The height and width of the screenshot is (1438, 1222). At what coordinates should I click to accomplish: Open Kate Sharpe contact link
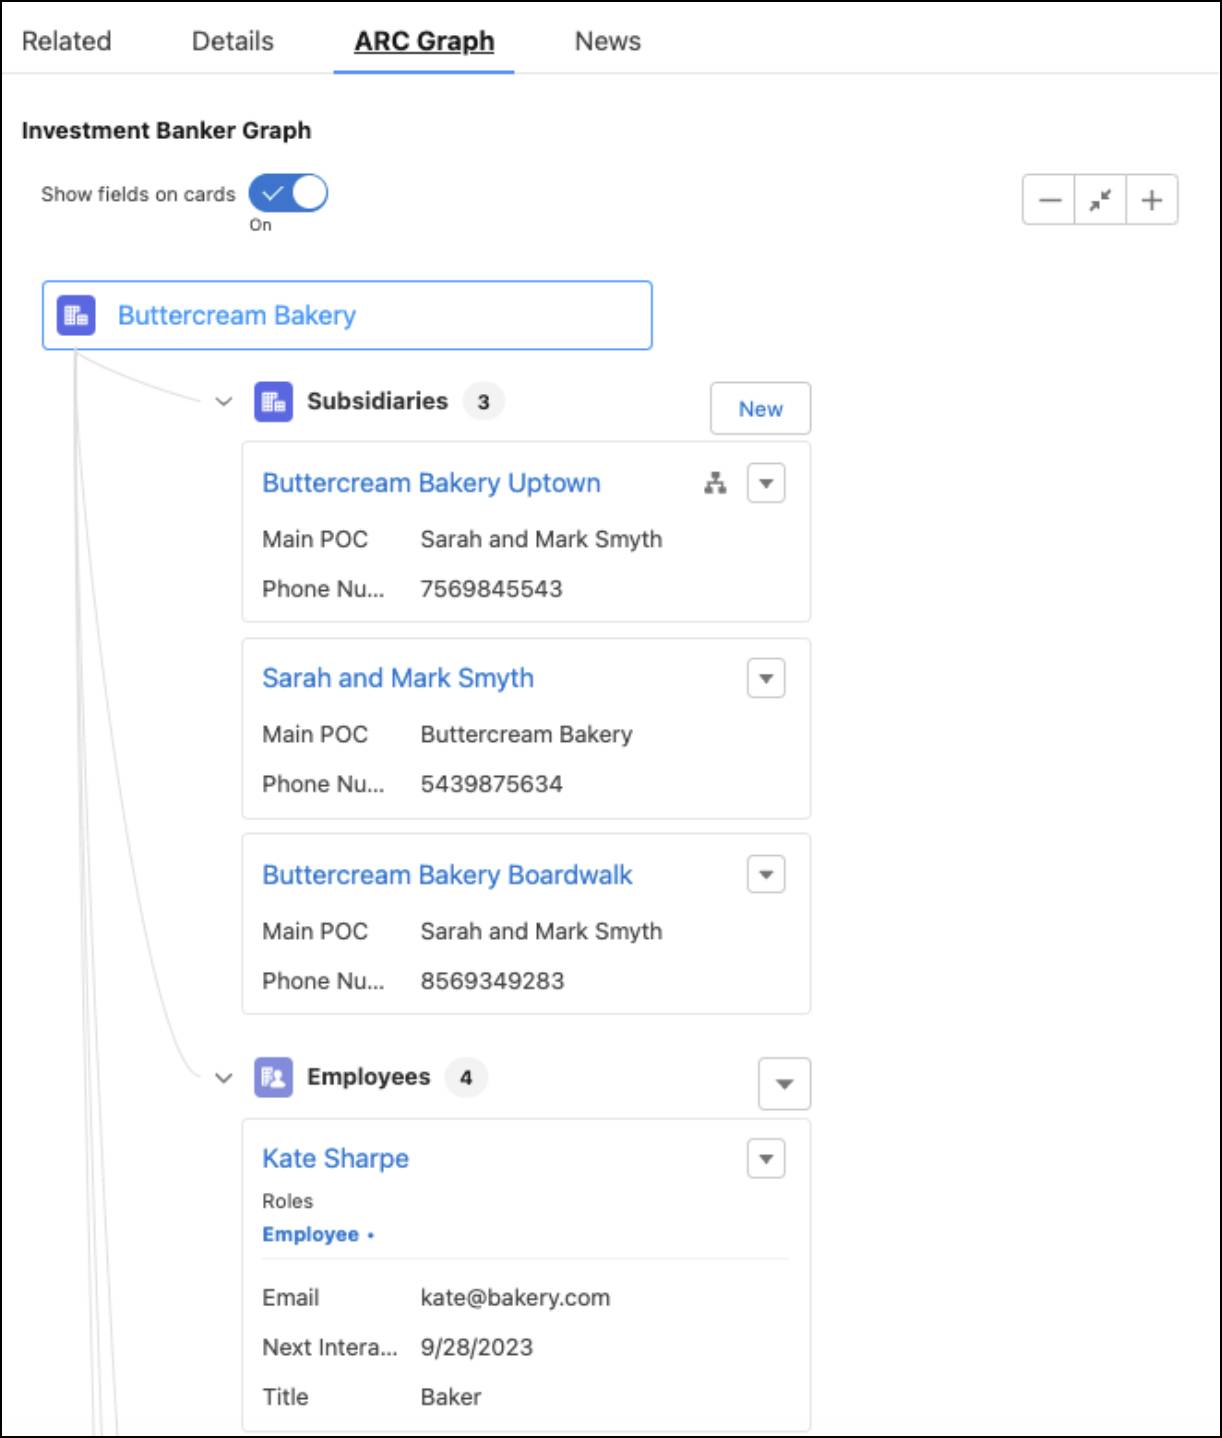335,1158
